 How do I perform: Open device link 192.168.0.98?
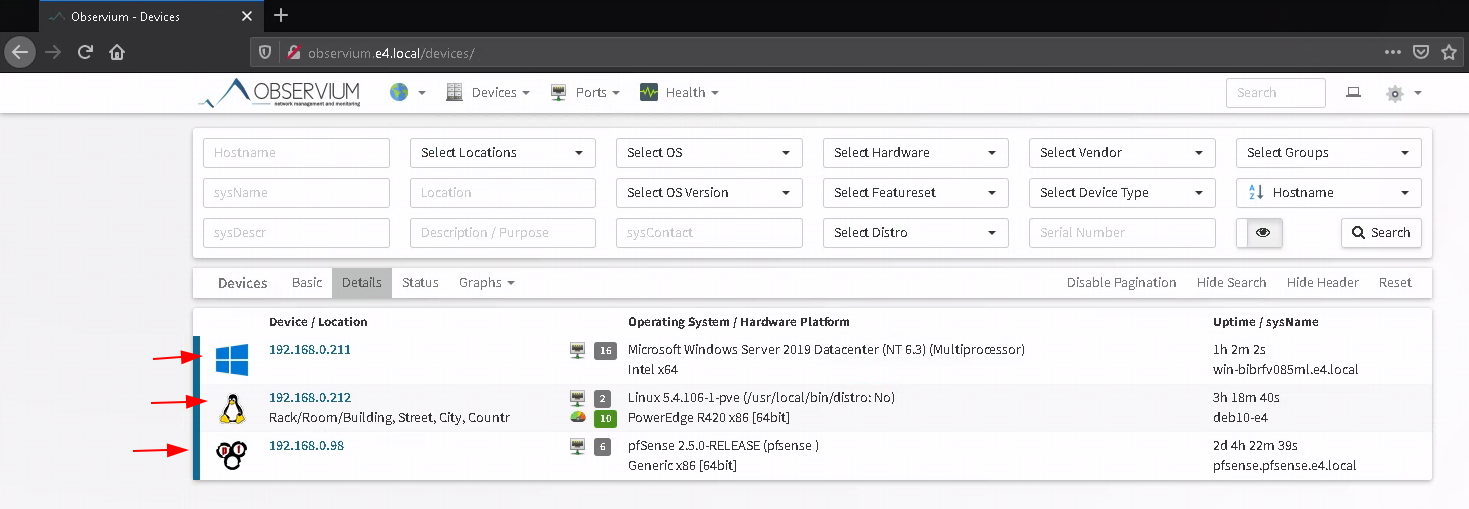tap(306, 446)
